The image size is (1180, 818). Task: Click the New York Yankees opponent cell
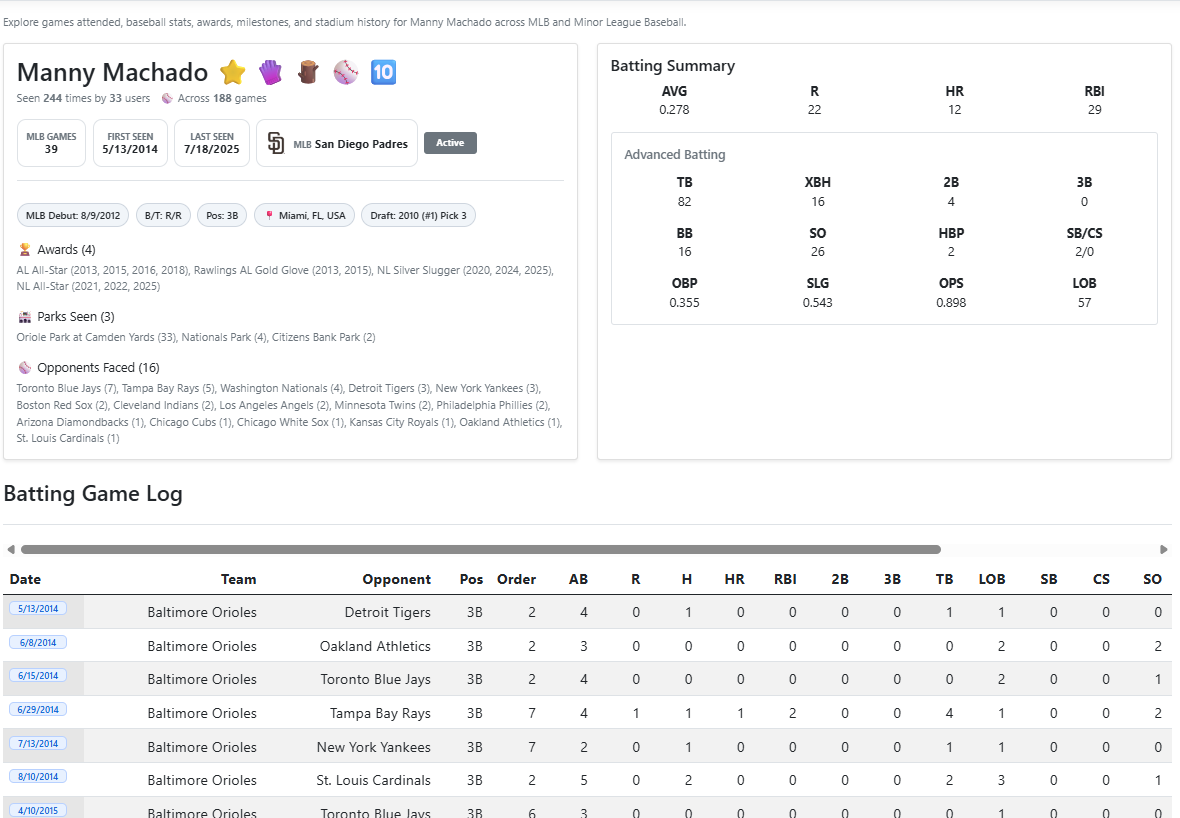point(374,747)
